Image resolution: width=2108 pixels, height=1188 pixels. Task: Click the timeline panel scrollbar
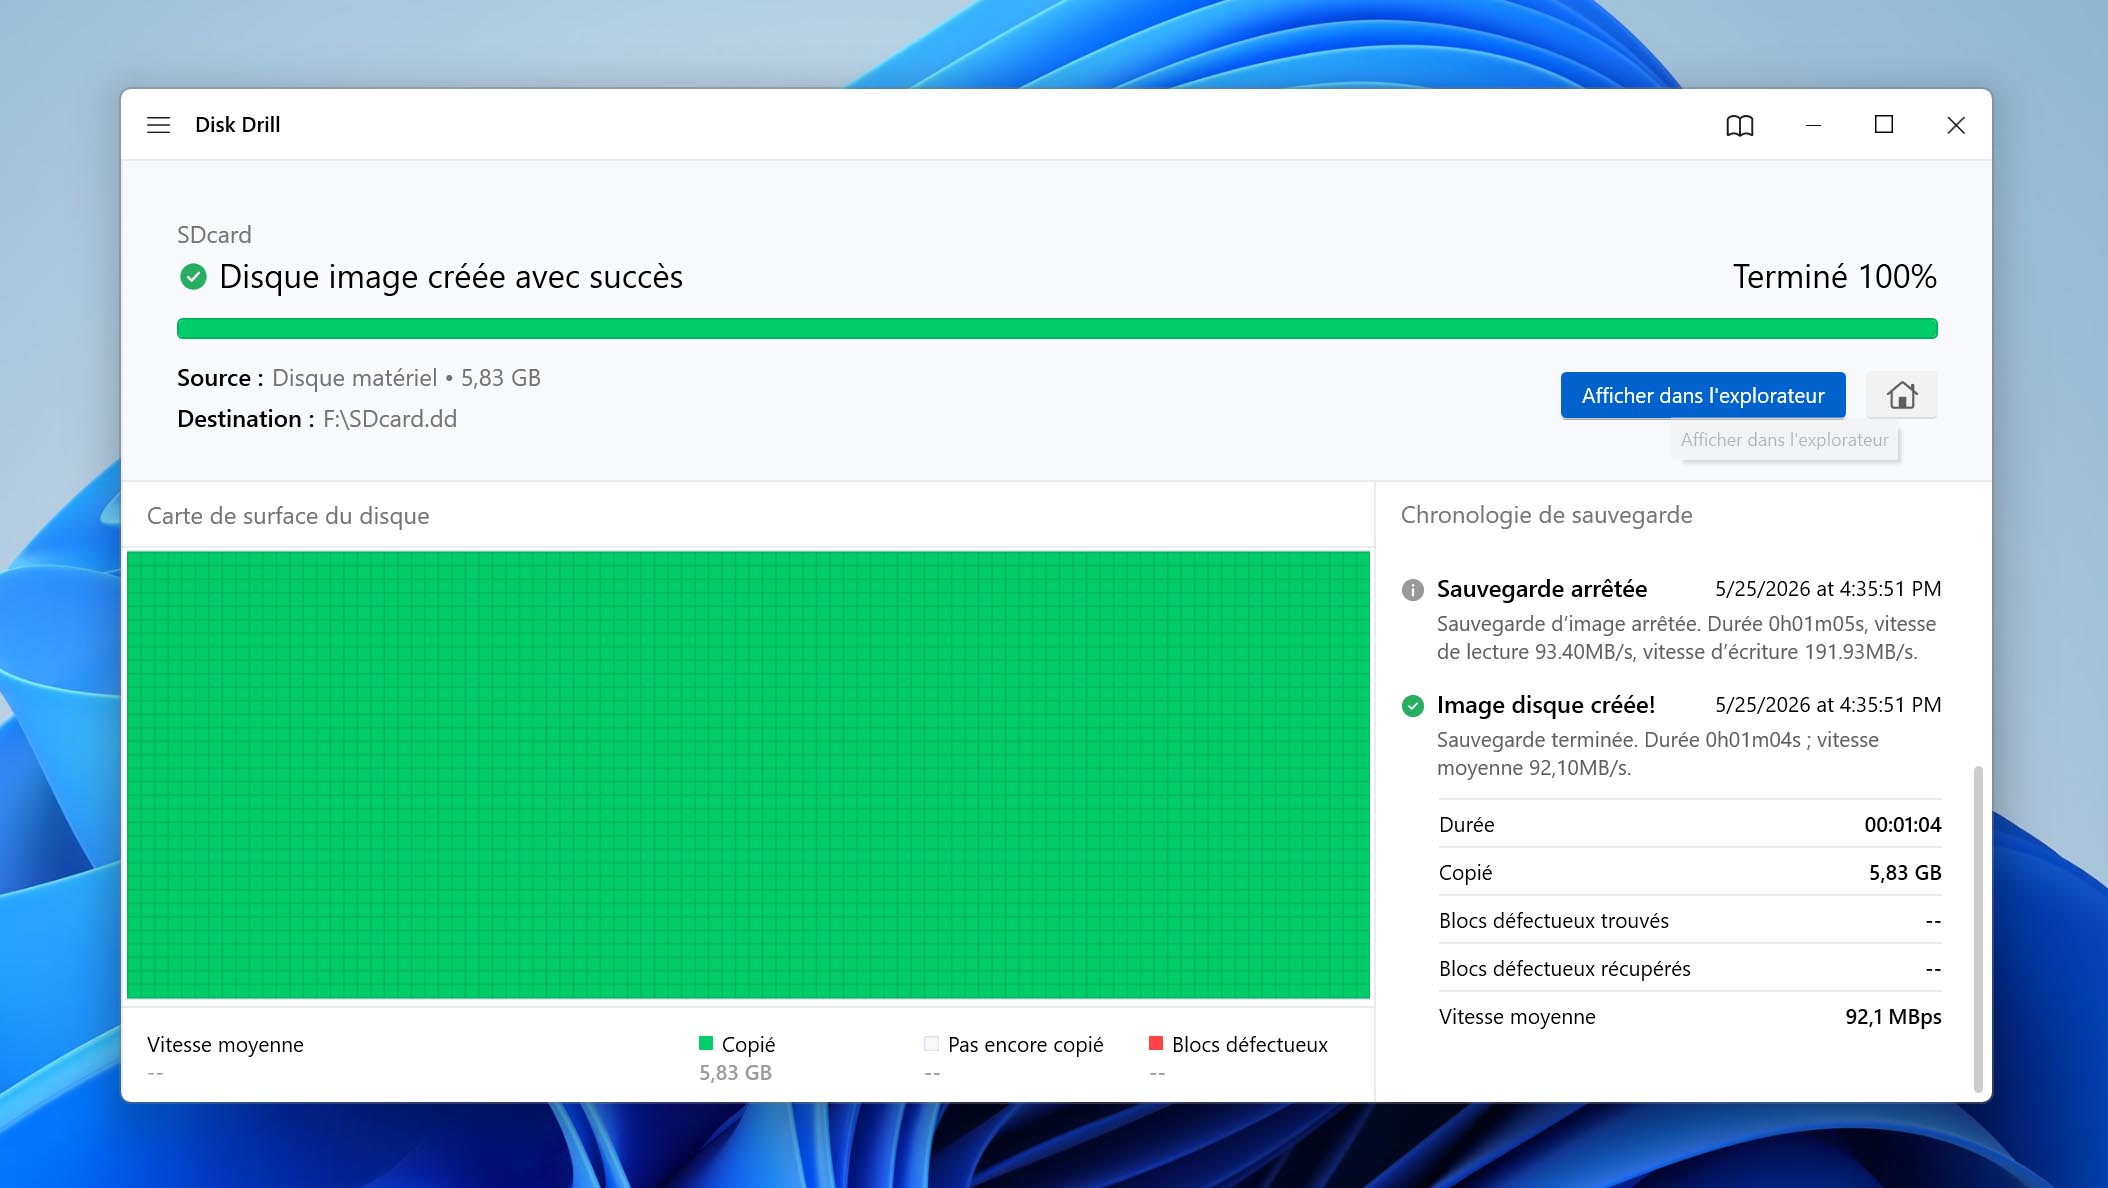click(x=1977, y=928)
